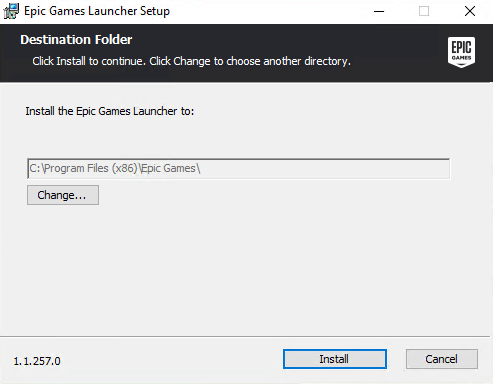Click the 'GAMES' text inside the logo

point(461,58)
